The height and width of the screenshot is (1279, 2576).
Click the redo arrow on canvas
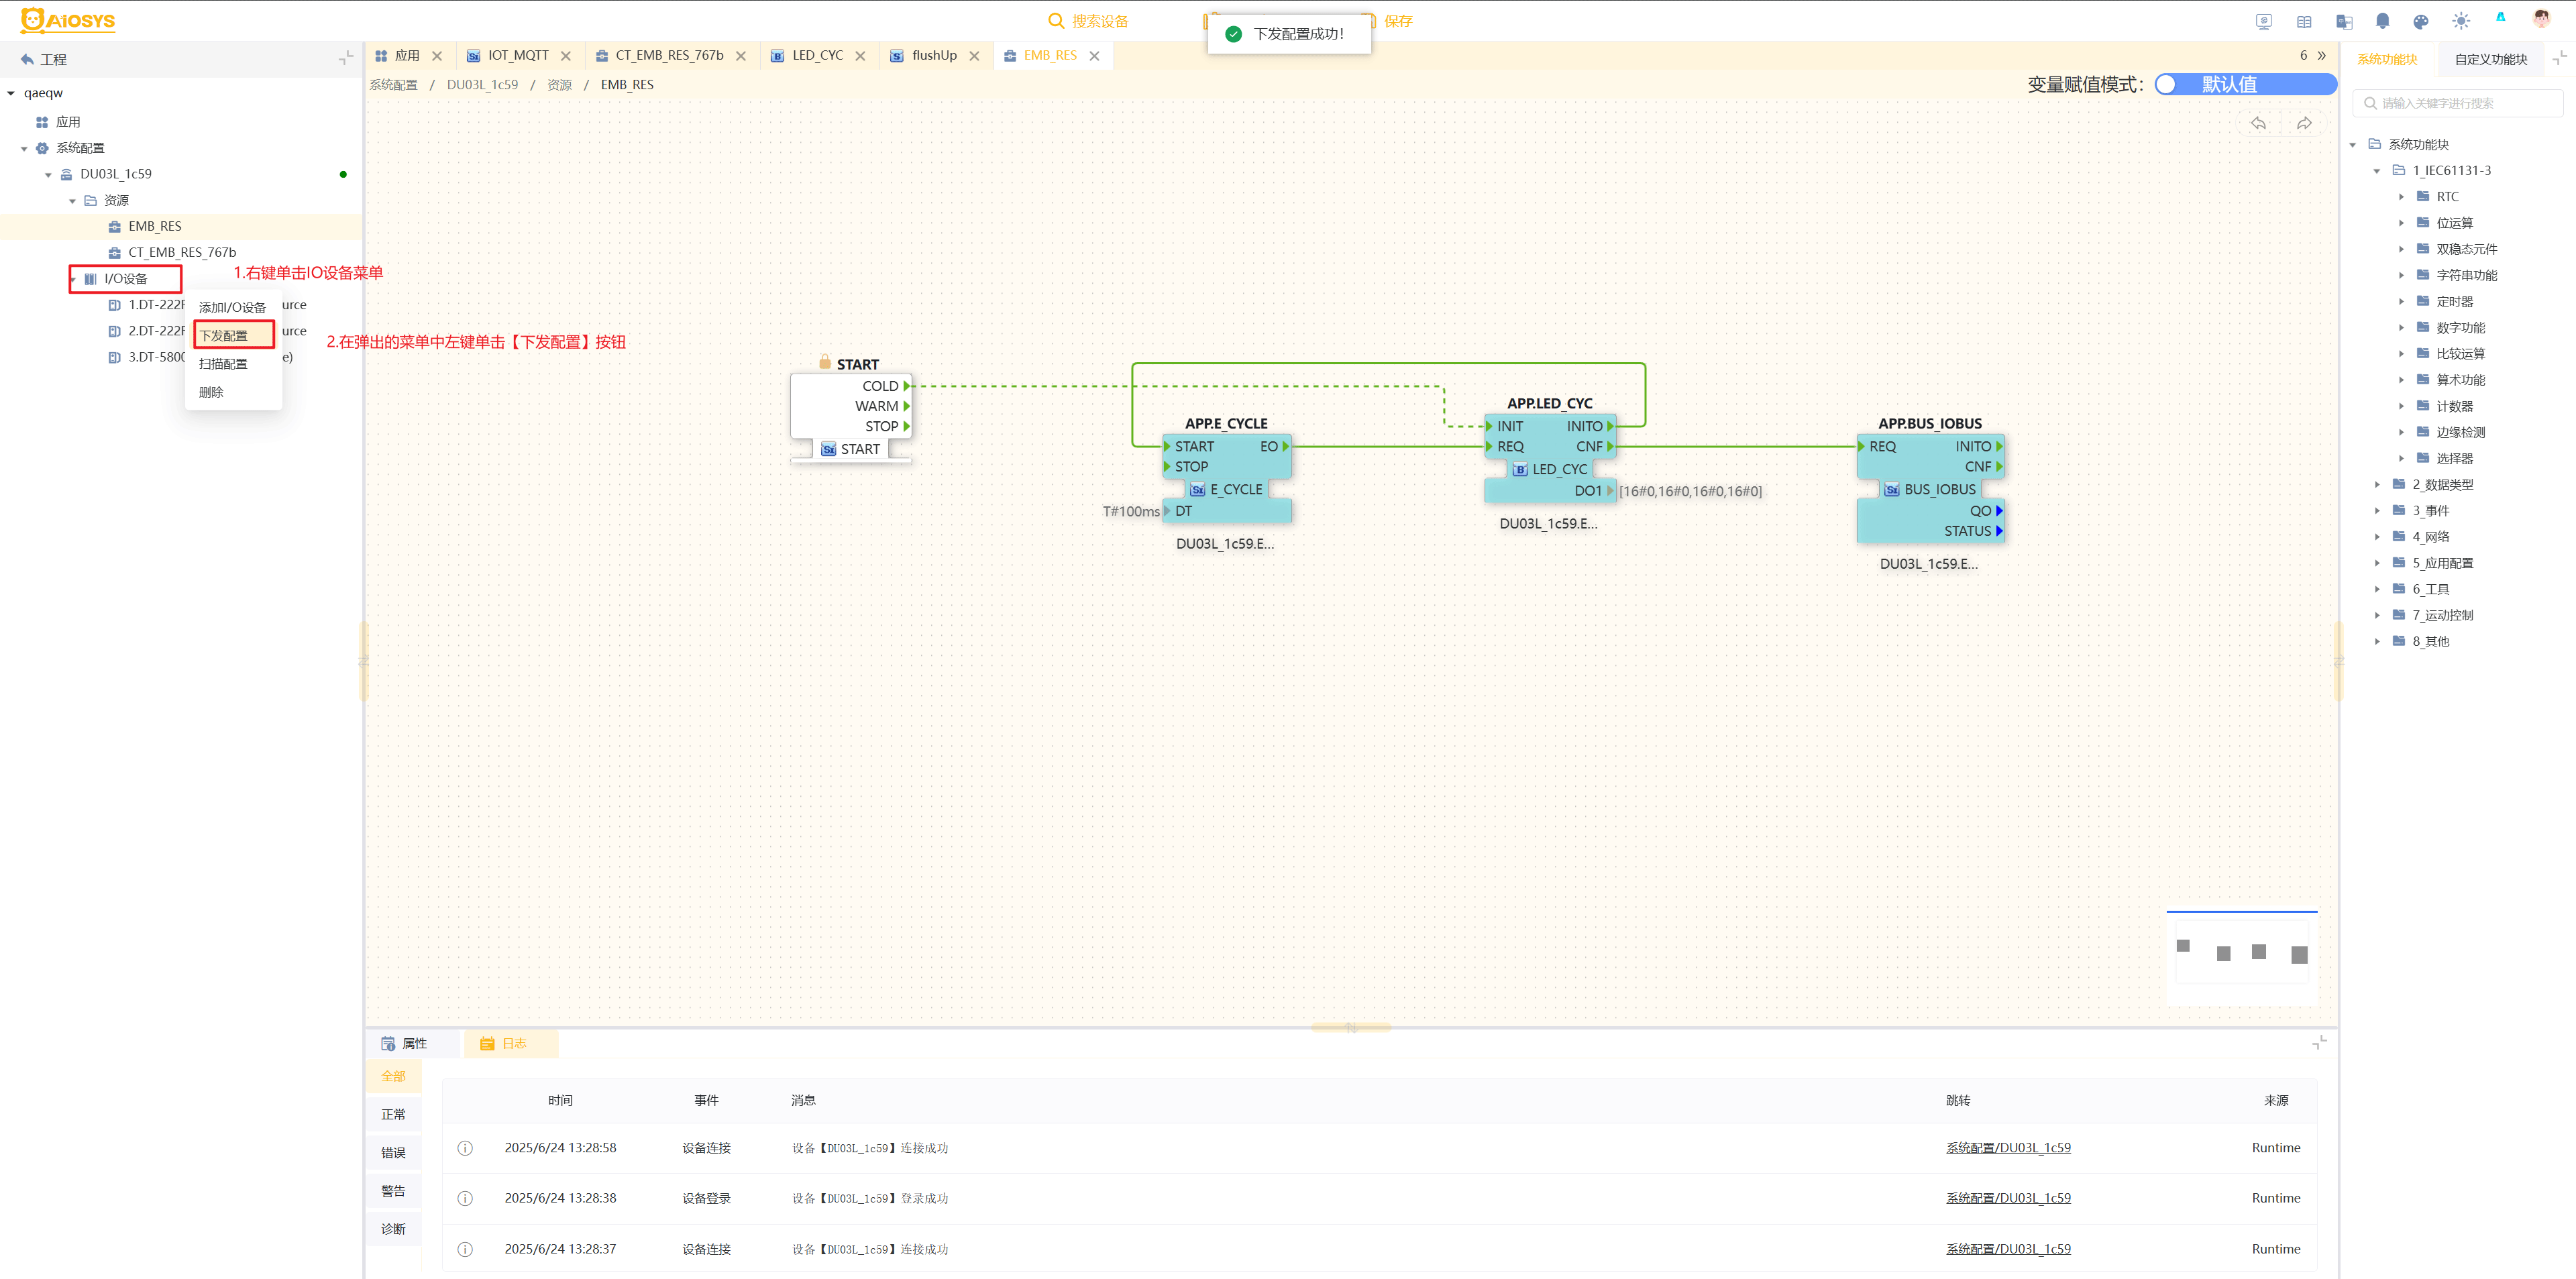pos(2304,123)
